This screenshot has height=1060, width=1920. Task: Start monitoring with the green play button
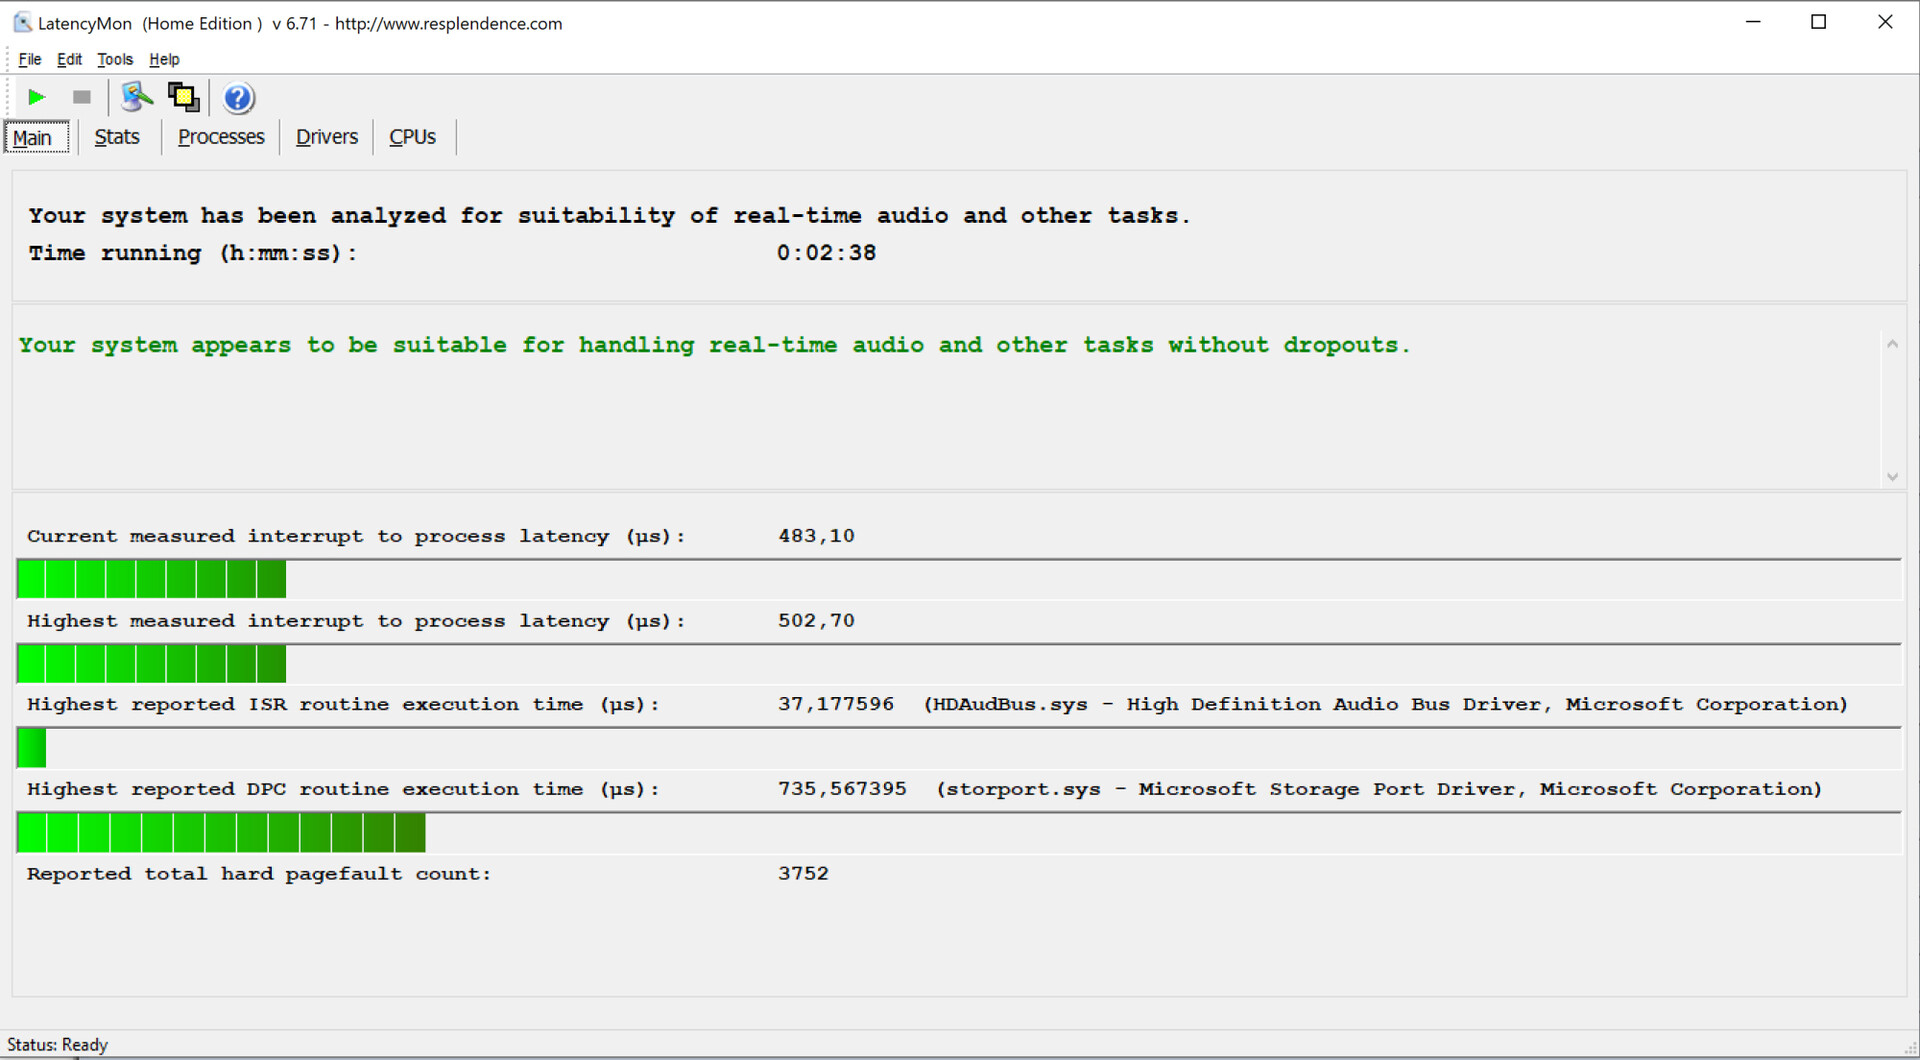click(37, 97)
